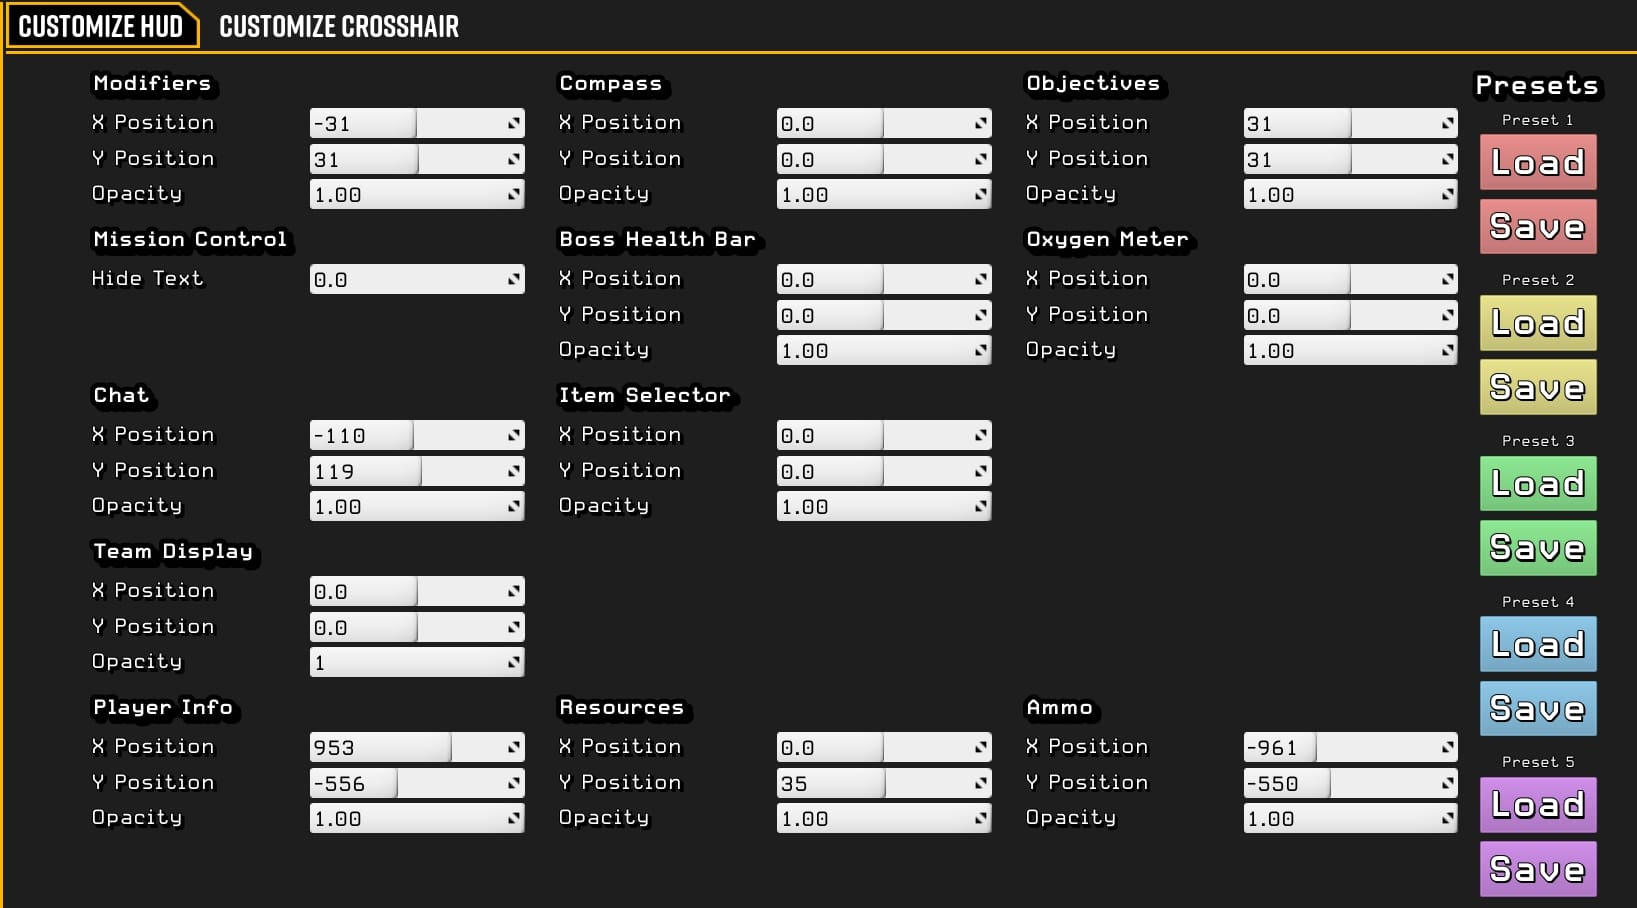The height and width of the screenshot is (908, 1637).
Task: Click the Oxygen Meter Opacity arrow icon
Action: 1448,350
